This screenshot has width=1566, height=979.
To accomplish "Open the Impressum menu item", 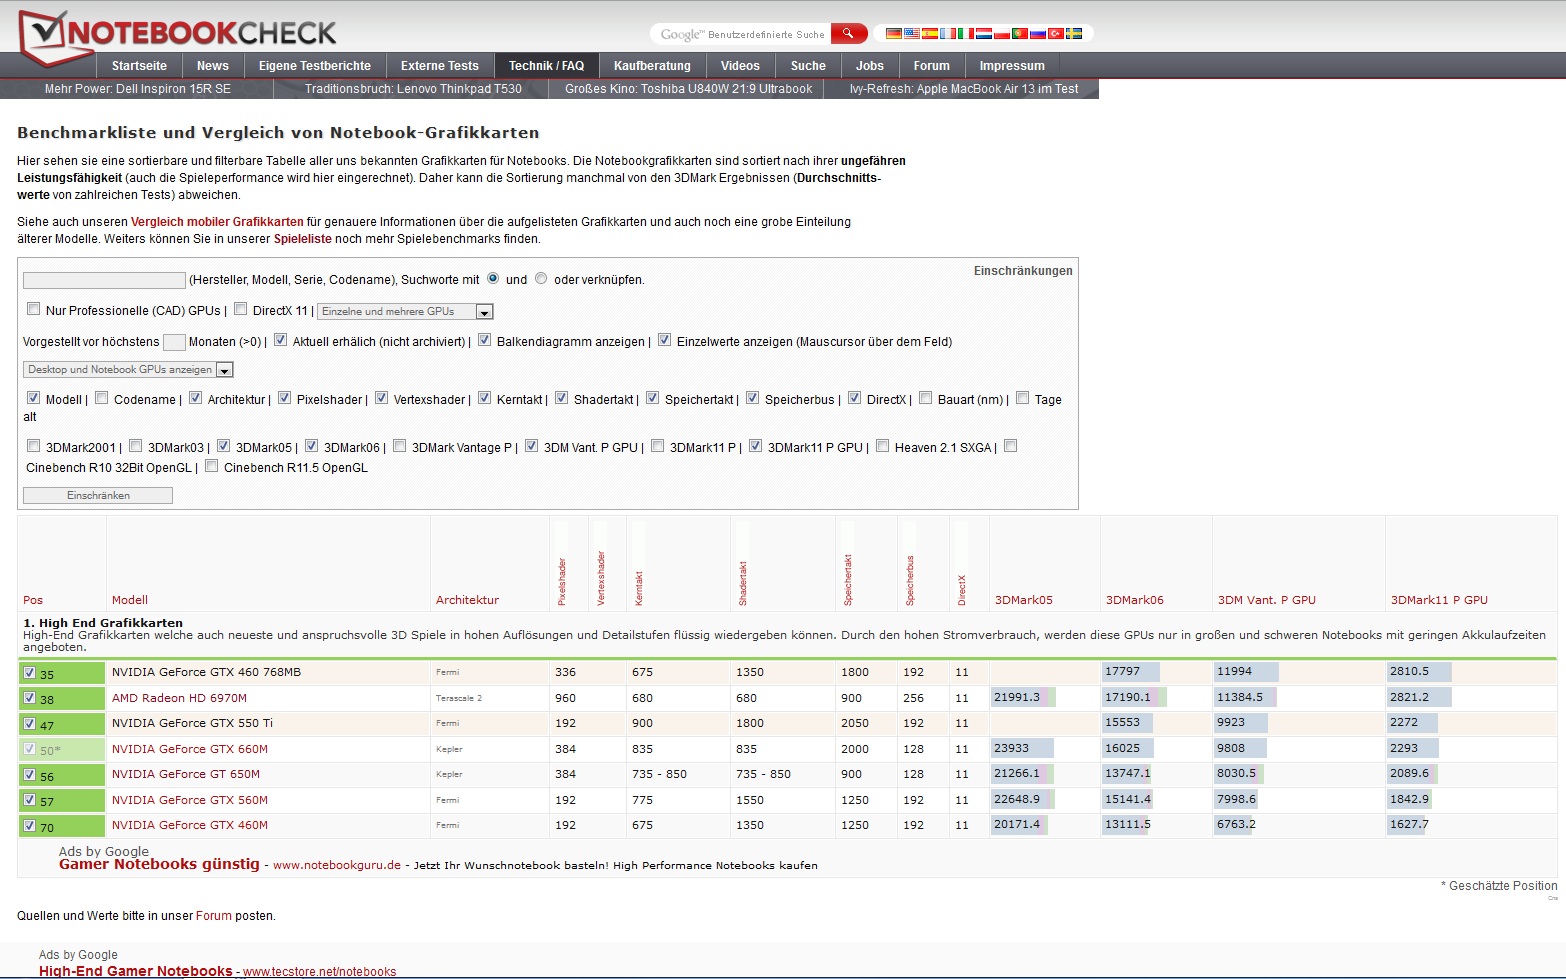I will pyautogui.click(x=1012, y=66).
